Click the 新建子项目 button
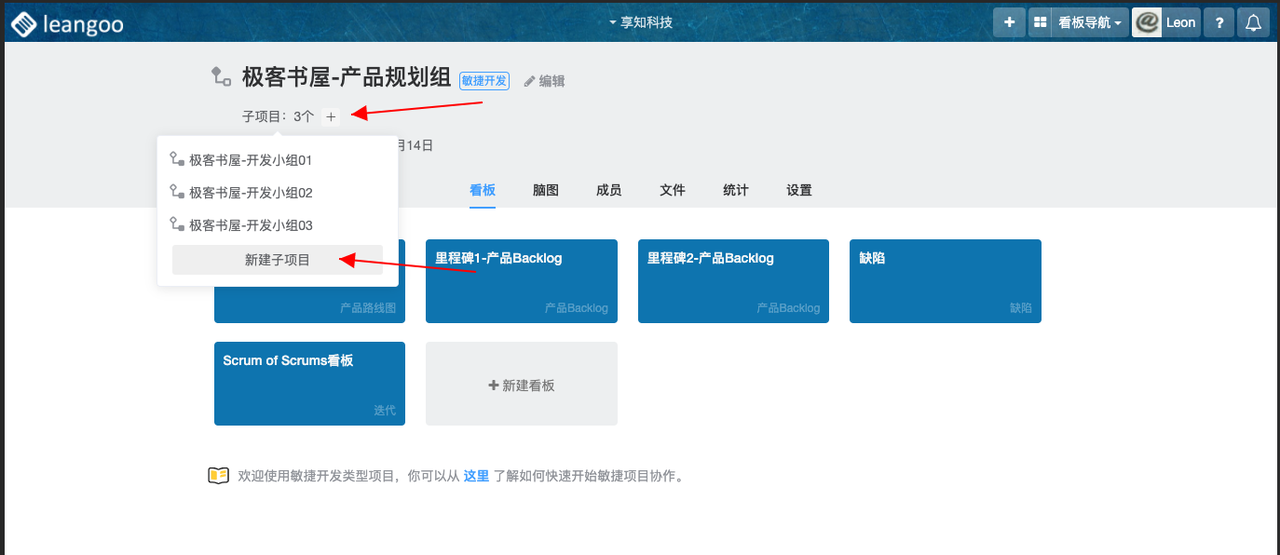This screenshot has height=555, width=1280. tap(277, 260)
